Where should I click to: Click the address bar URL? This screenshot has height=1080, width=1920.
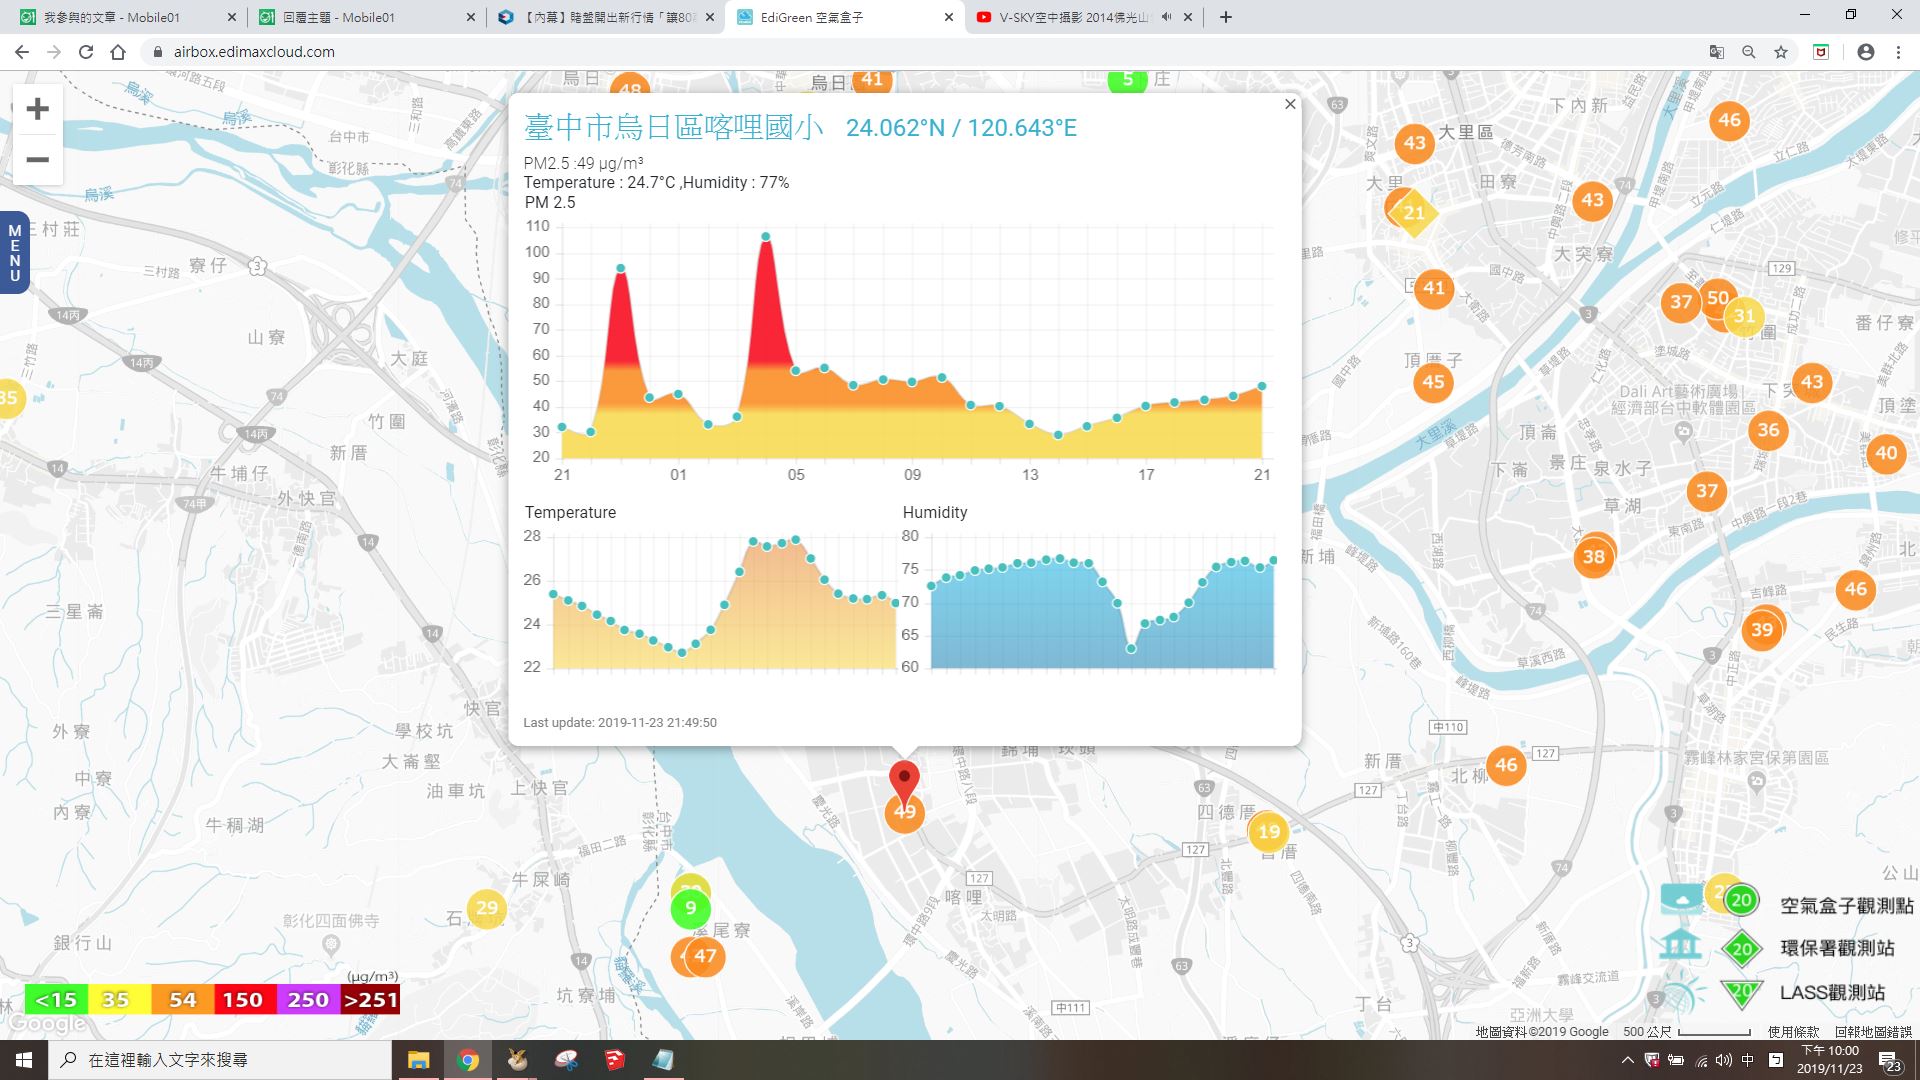pyautogui.click(x=254, y=52)
